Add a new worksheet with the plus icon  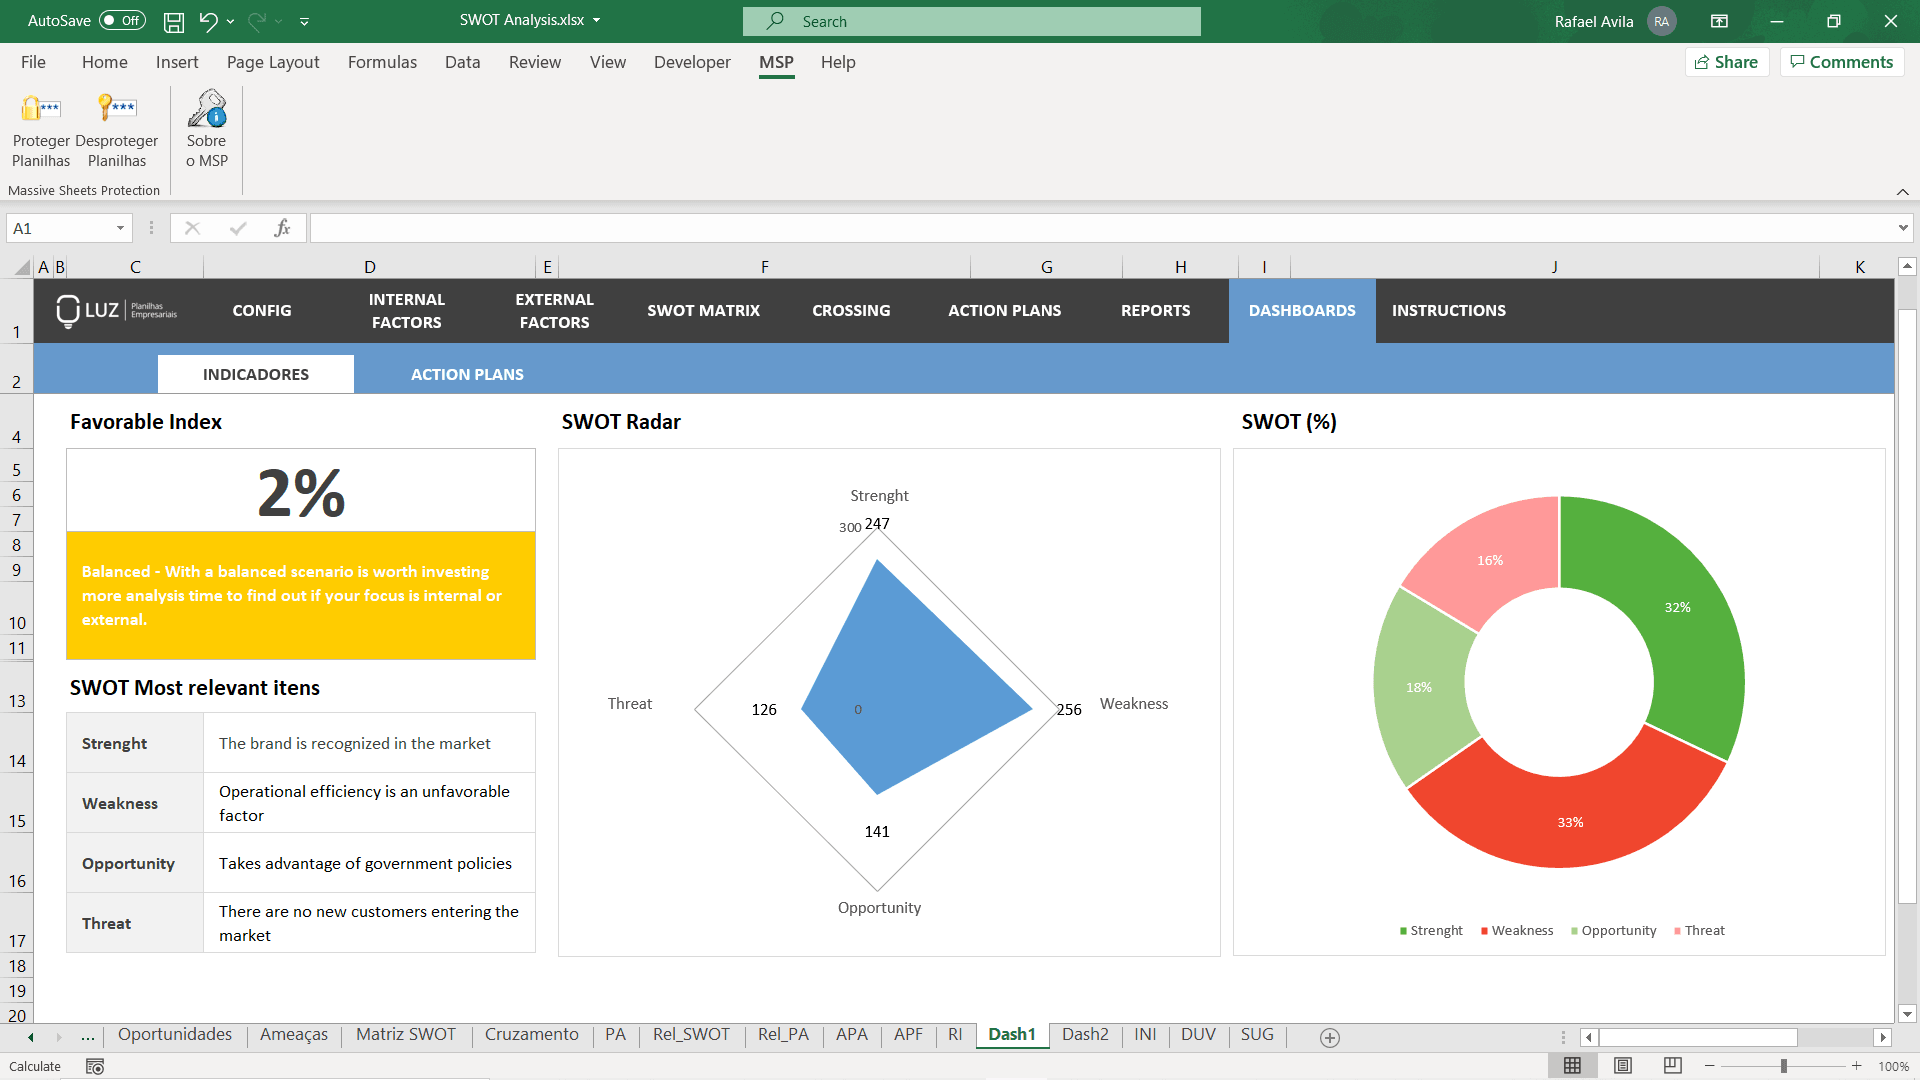1330,1038
